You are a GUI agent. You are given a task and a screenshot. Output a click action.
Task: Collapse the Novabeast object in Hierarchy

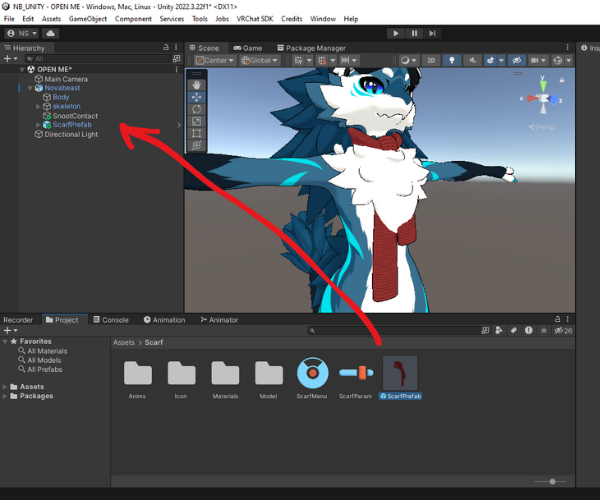(x=30, y=88)
